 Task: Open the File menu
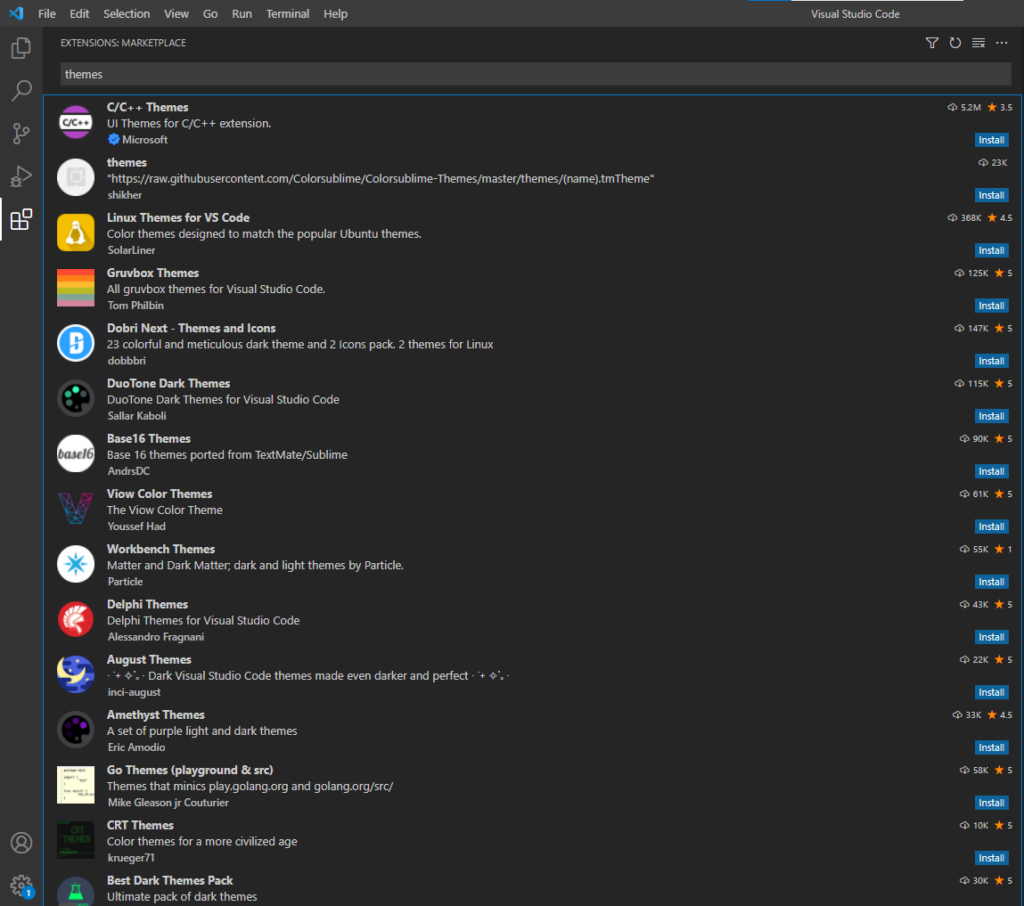(46, 13)
